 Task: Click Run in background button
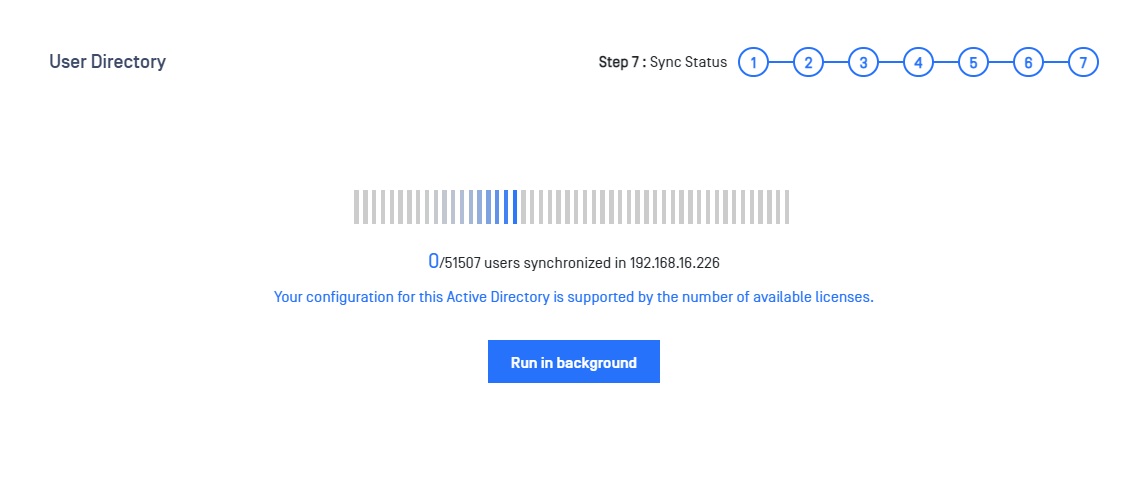click(x=574, y=361)
